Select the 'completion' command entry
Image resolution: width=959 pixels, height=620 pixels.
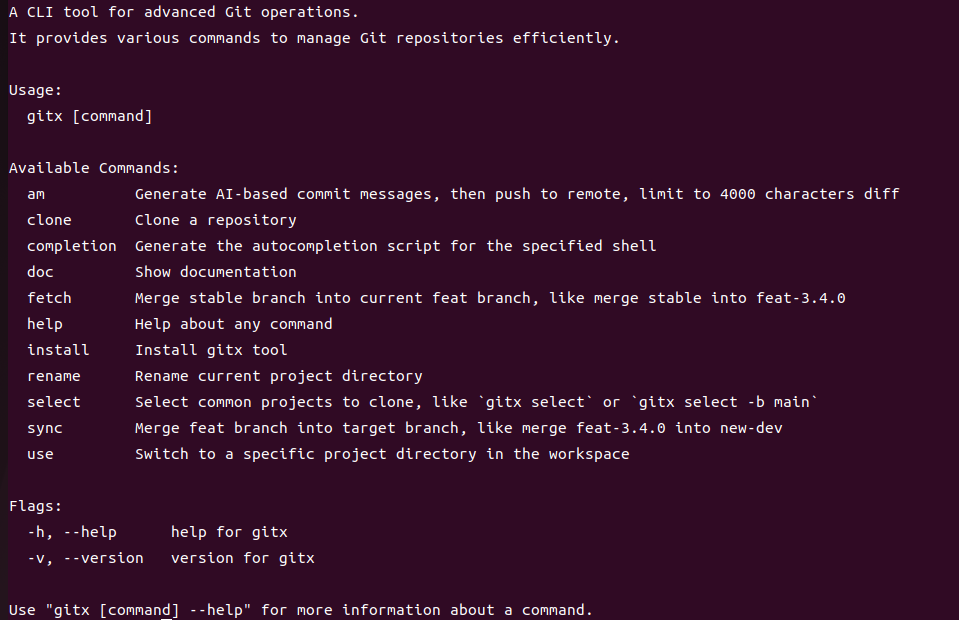pos(71,246)
